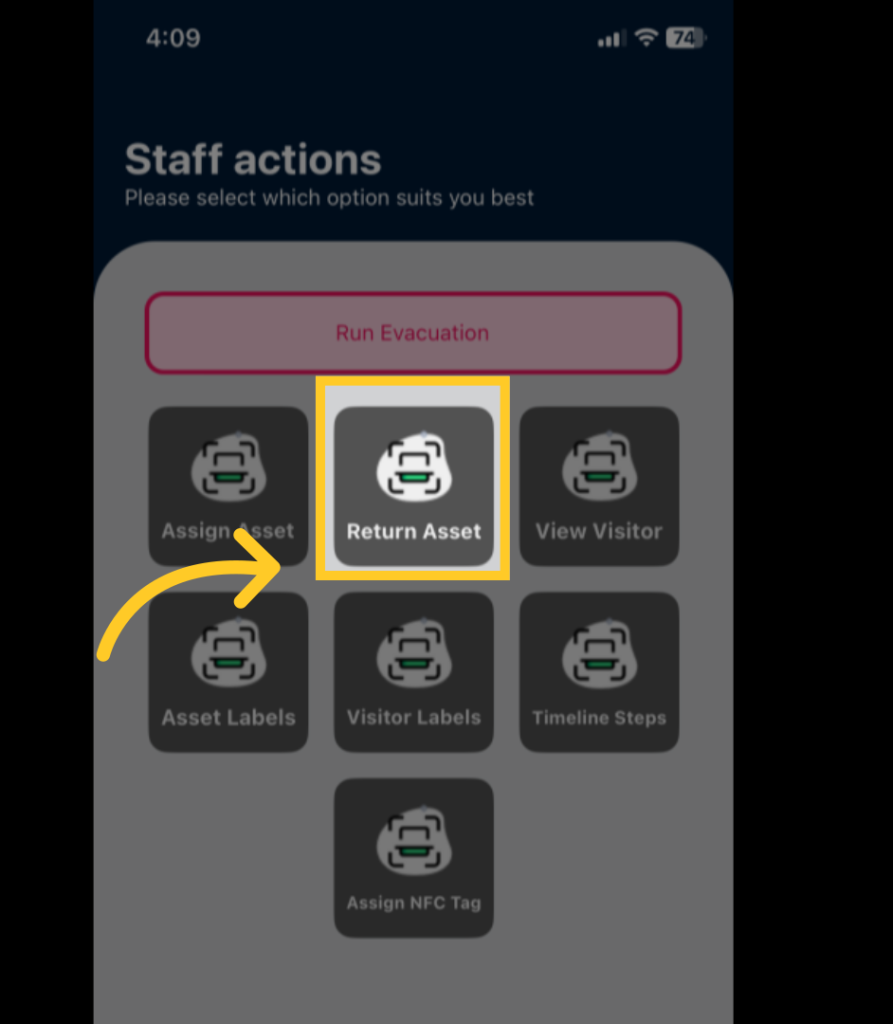Choose the Visitor Labels tile
The height and width of the screenshot is (1024, 893).
pyautogui.click(x=414, y=672)
